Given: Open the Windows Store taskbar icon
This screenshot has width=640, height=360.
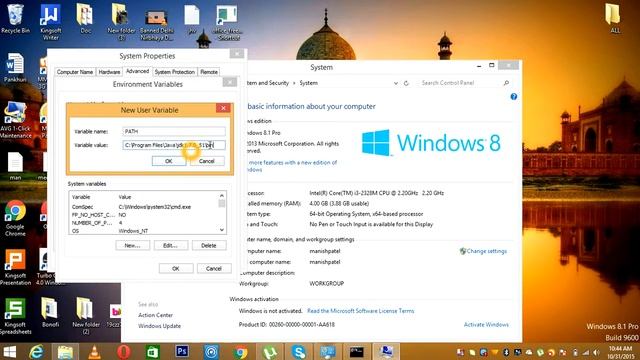Looking at the screenshot, I should click(x=153, y=351).
